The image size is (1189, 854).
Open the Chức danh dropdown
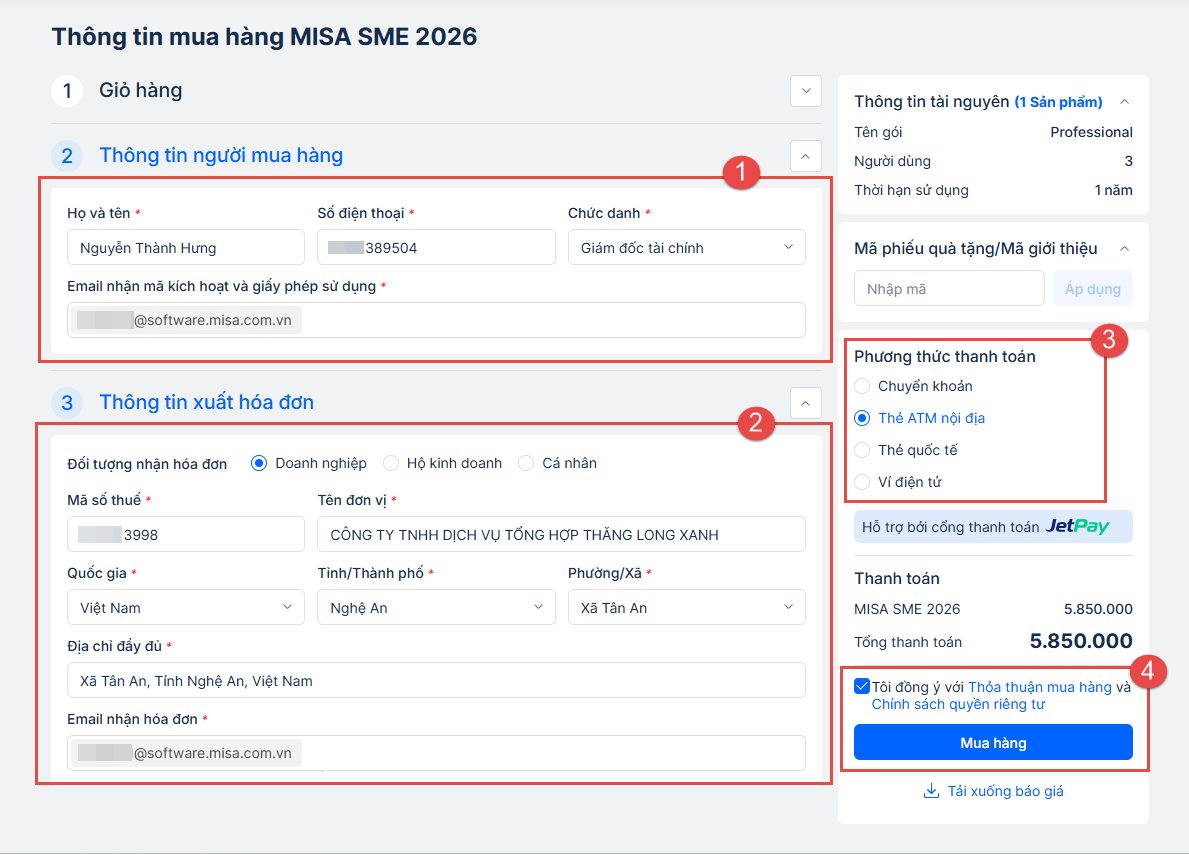pyautogui.click(x=686, y=248)
